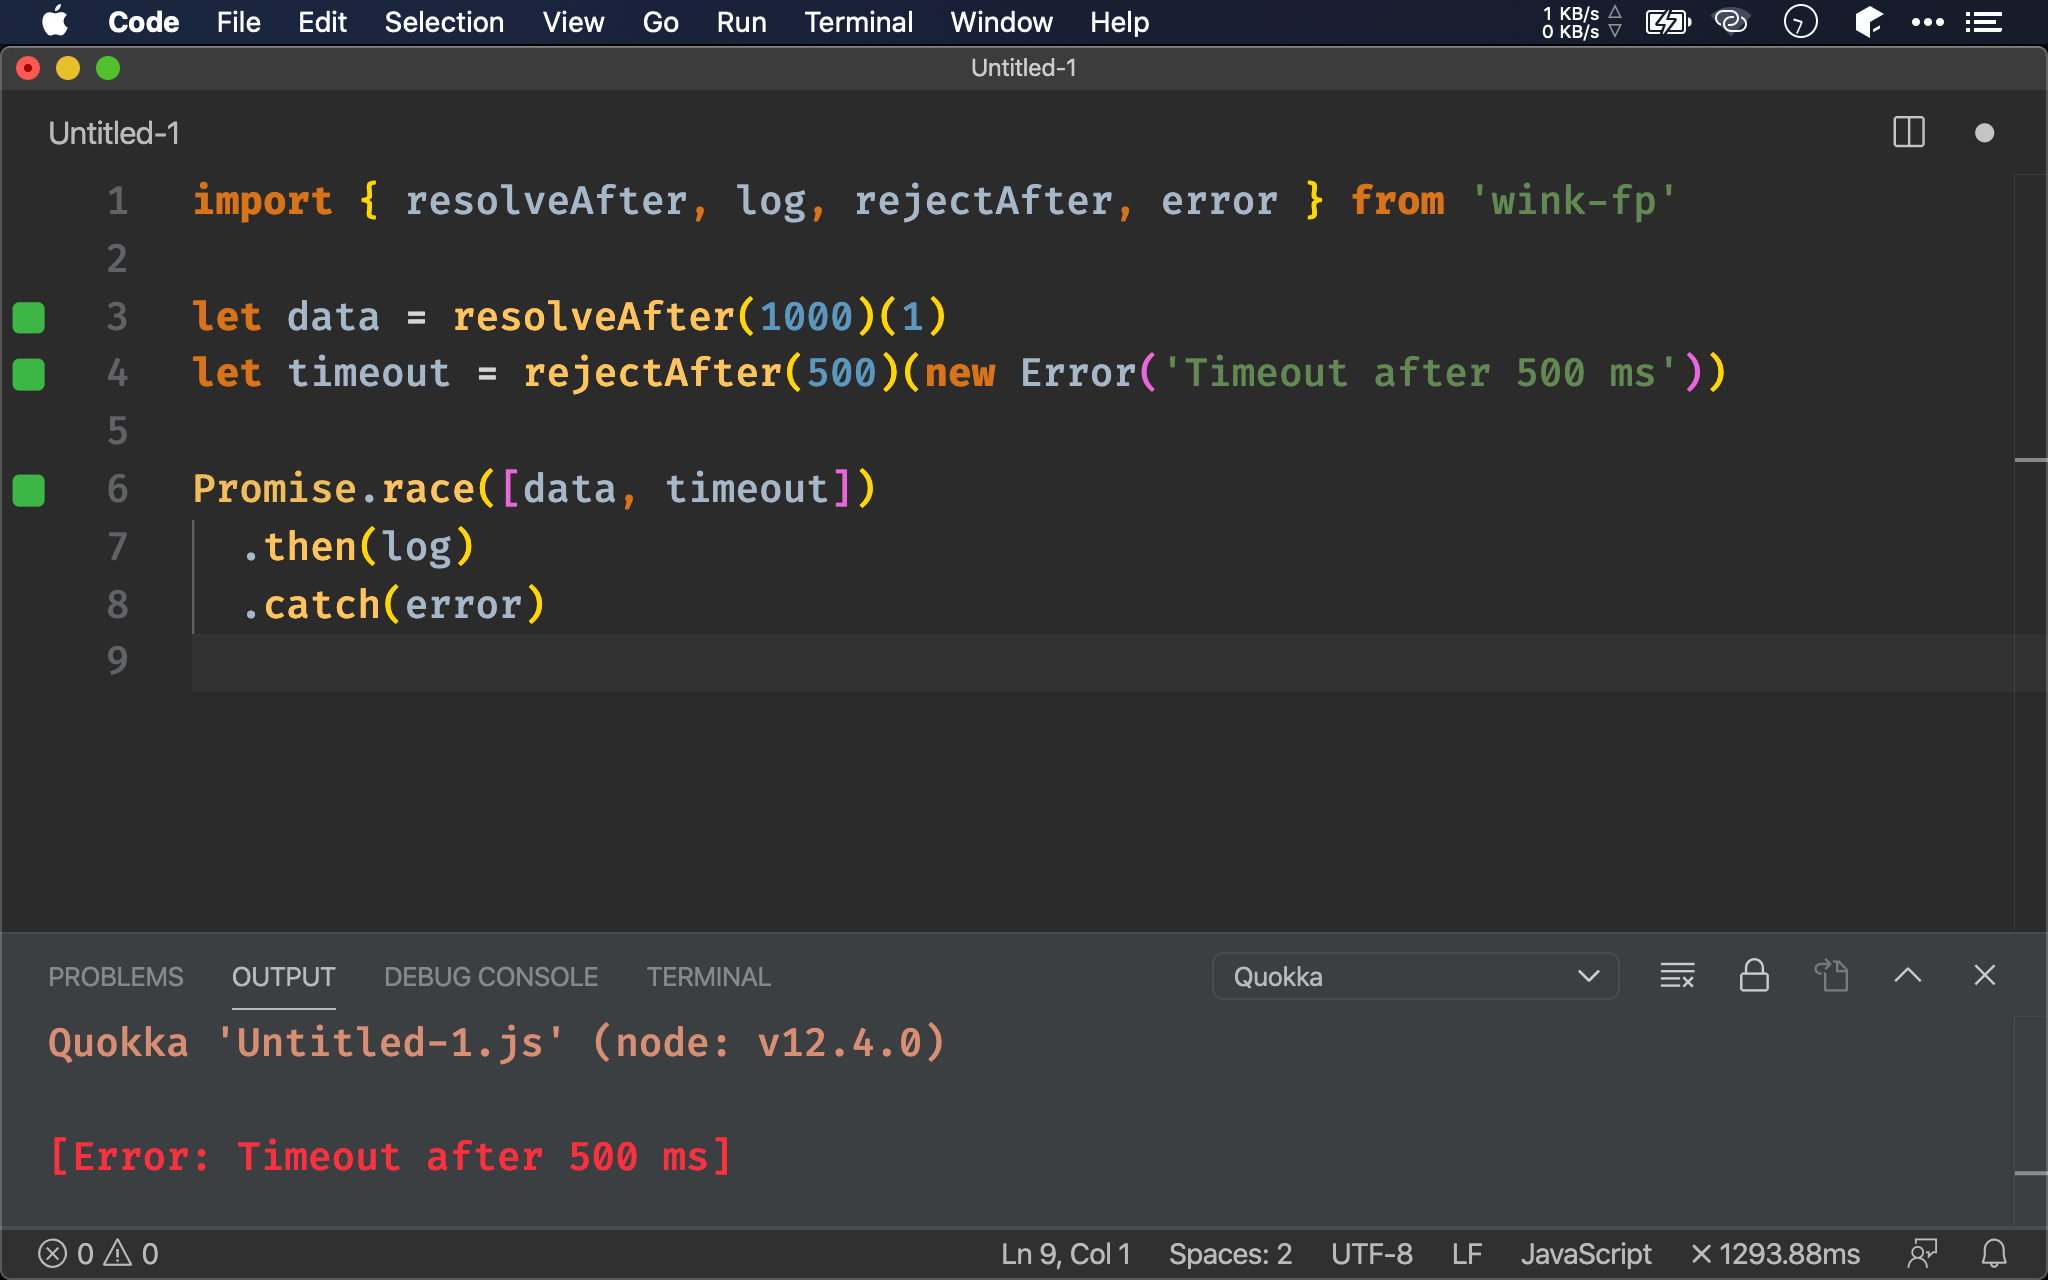Screen dimensions: 2048x1280
Task: Switch to the PROBLEMS tab
Action: click(116, 976)
